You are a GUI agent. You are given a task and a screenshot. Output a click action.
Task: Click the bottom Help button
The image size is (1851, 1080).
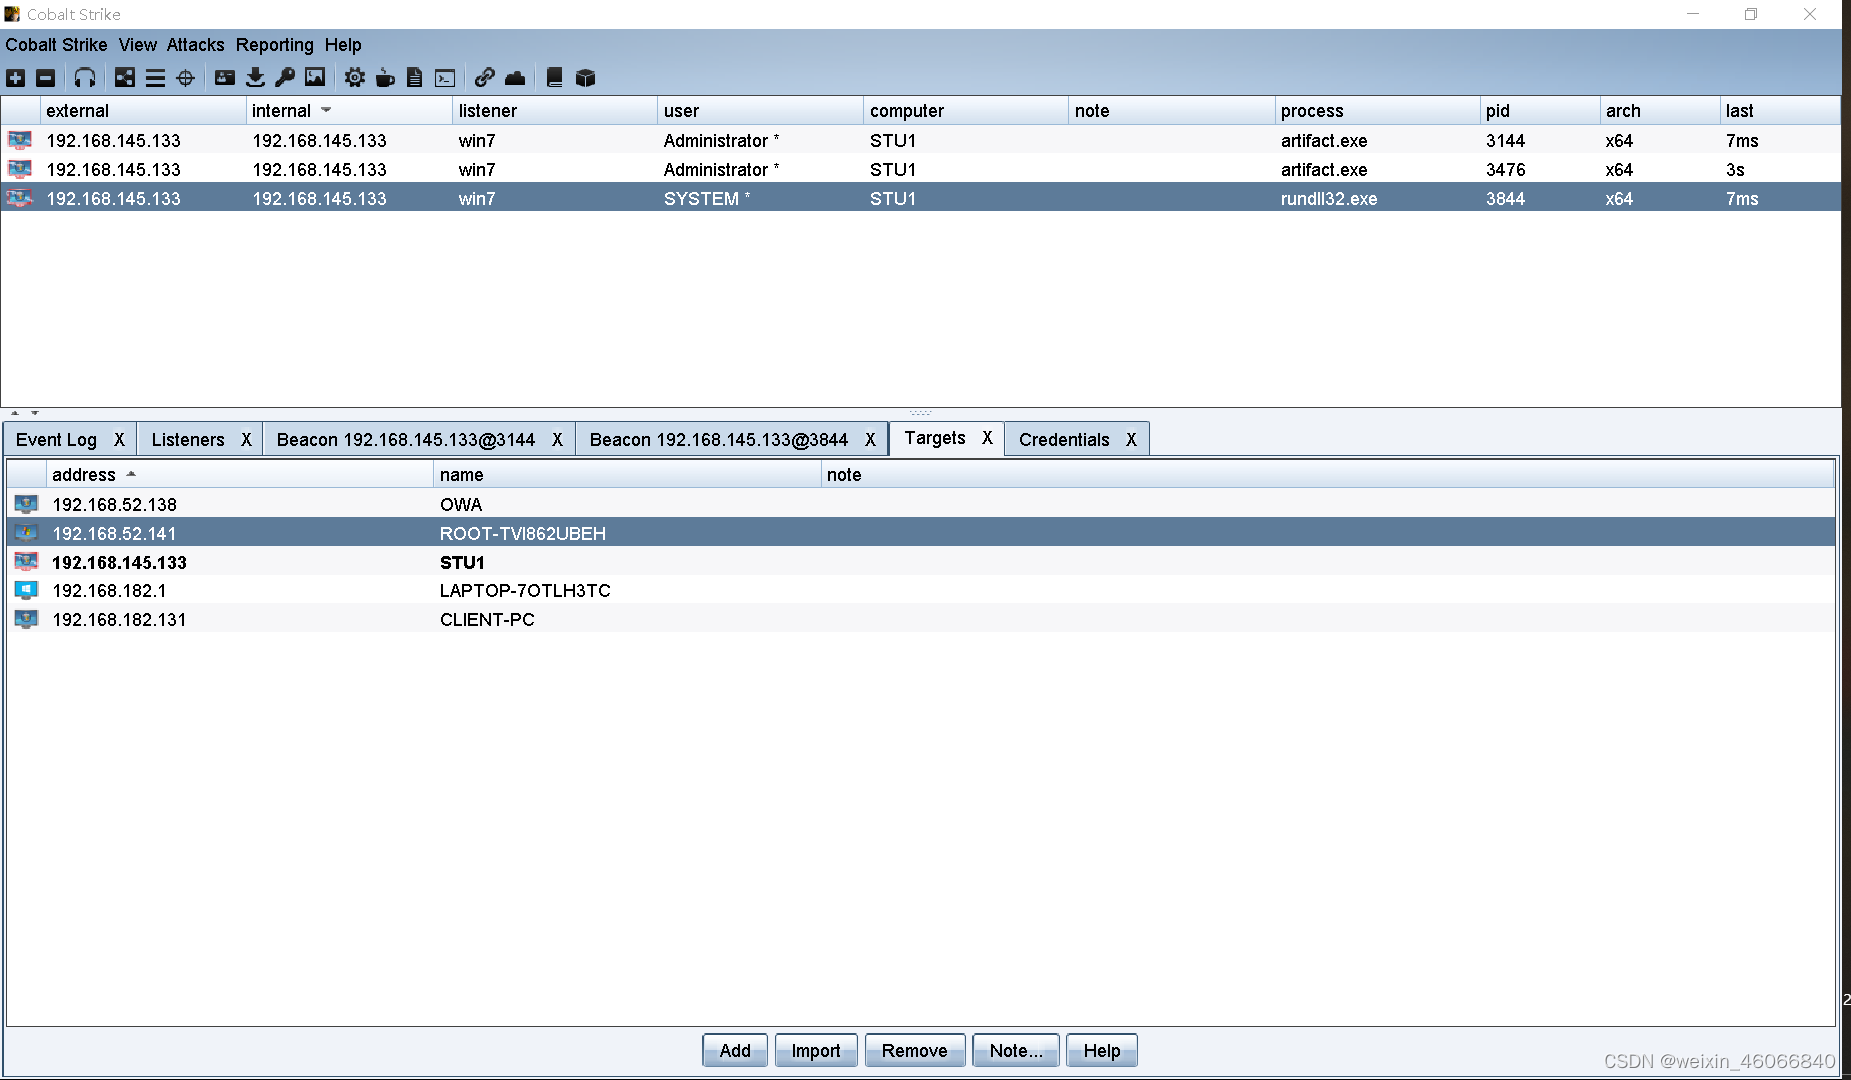pyautogui.click(x=1102, y=1051)
